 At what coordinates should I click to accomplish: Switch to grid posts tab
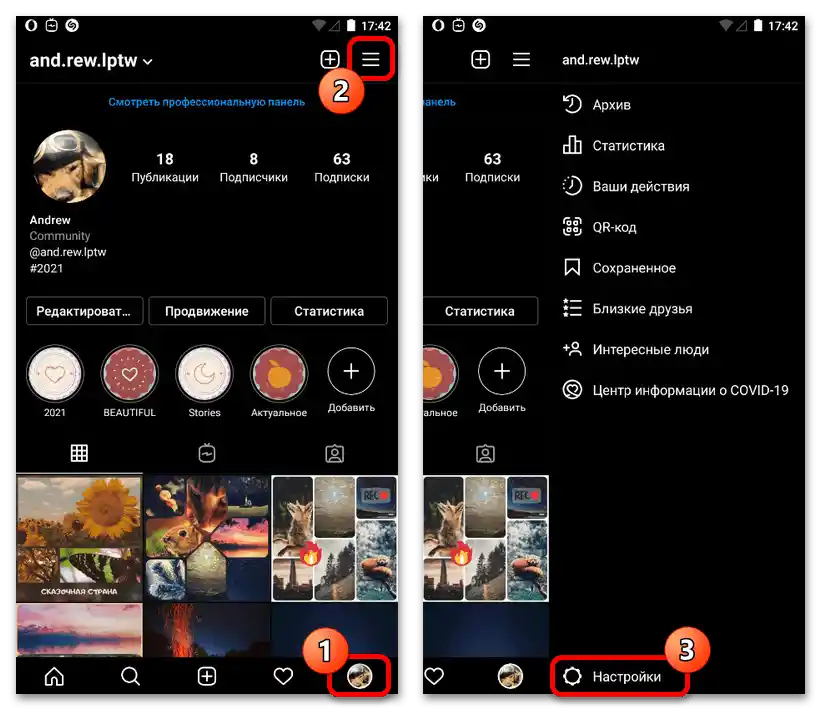(79, 453)
